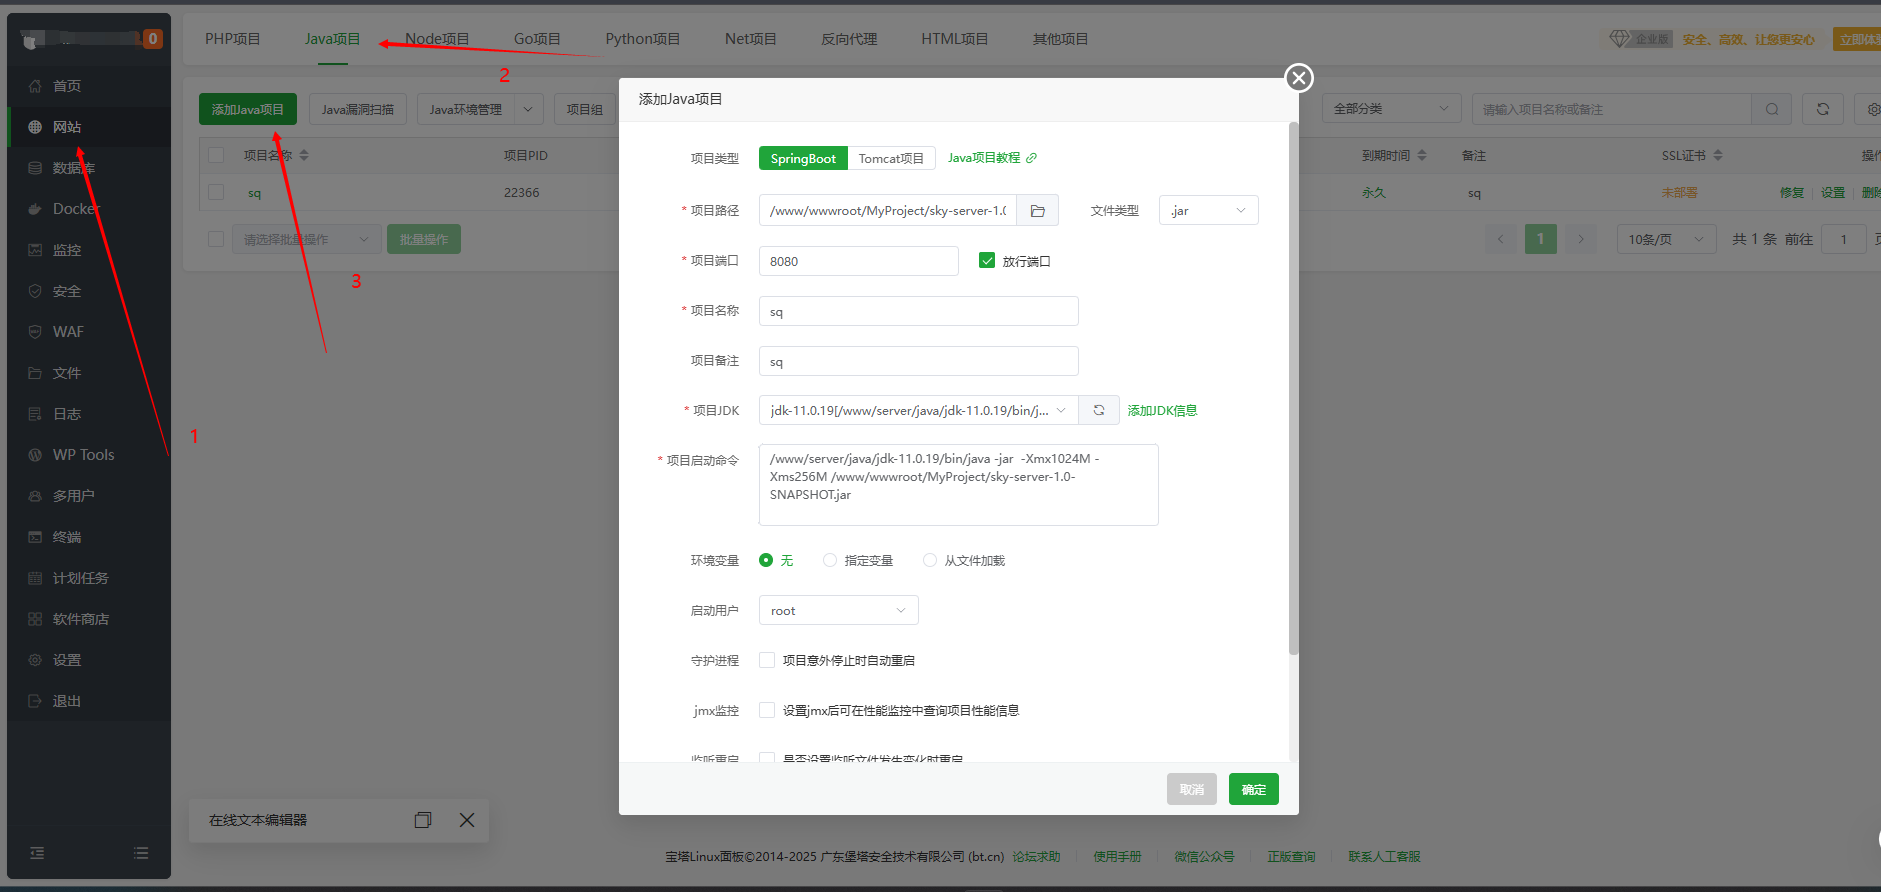Select 从文件加载 radio option
This screenshot has height=892, width=1881.
point(930,560)
